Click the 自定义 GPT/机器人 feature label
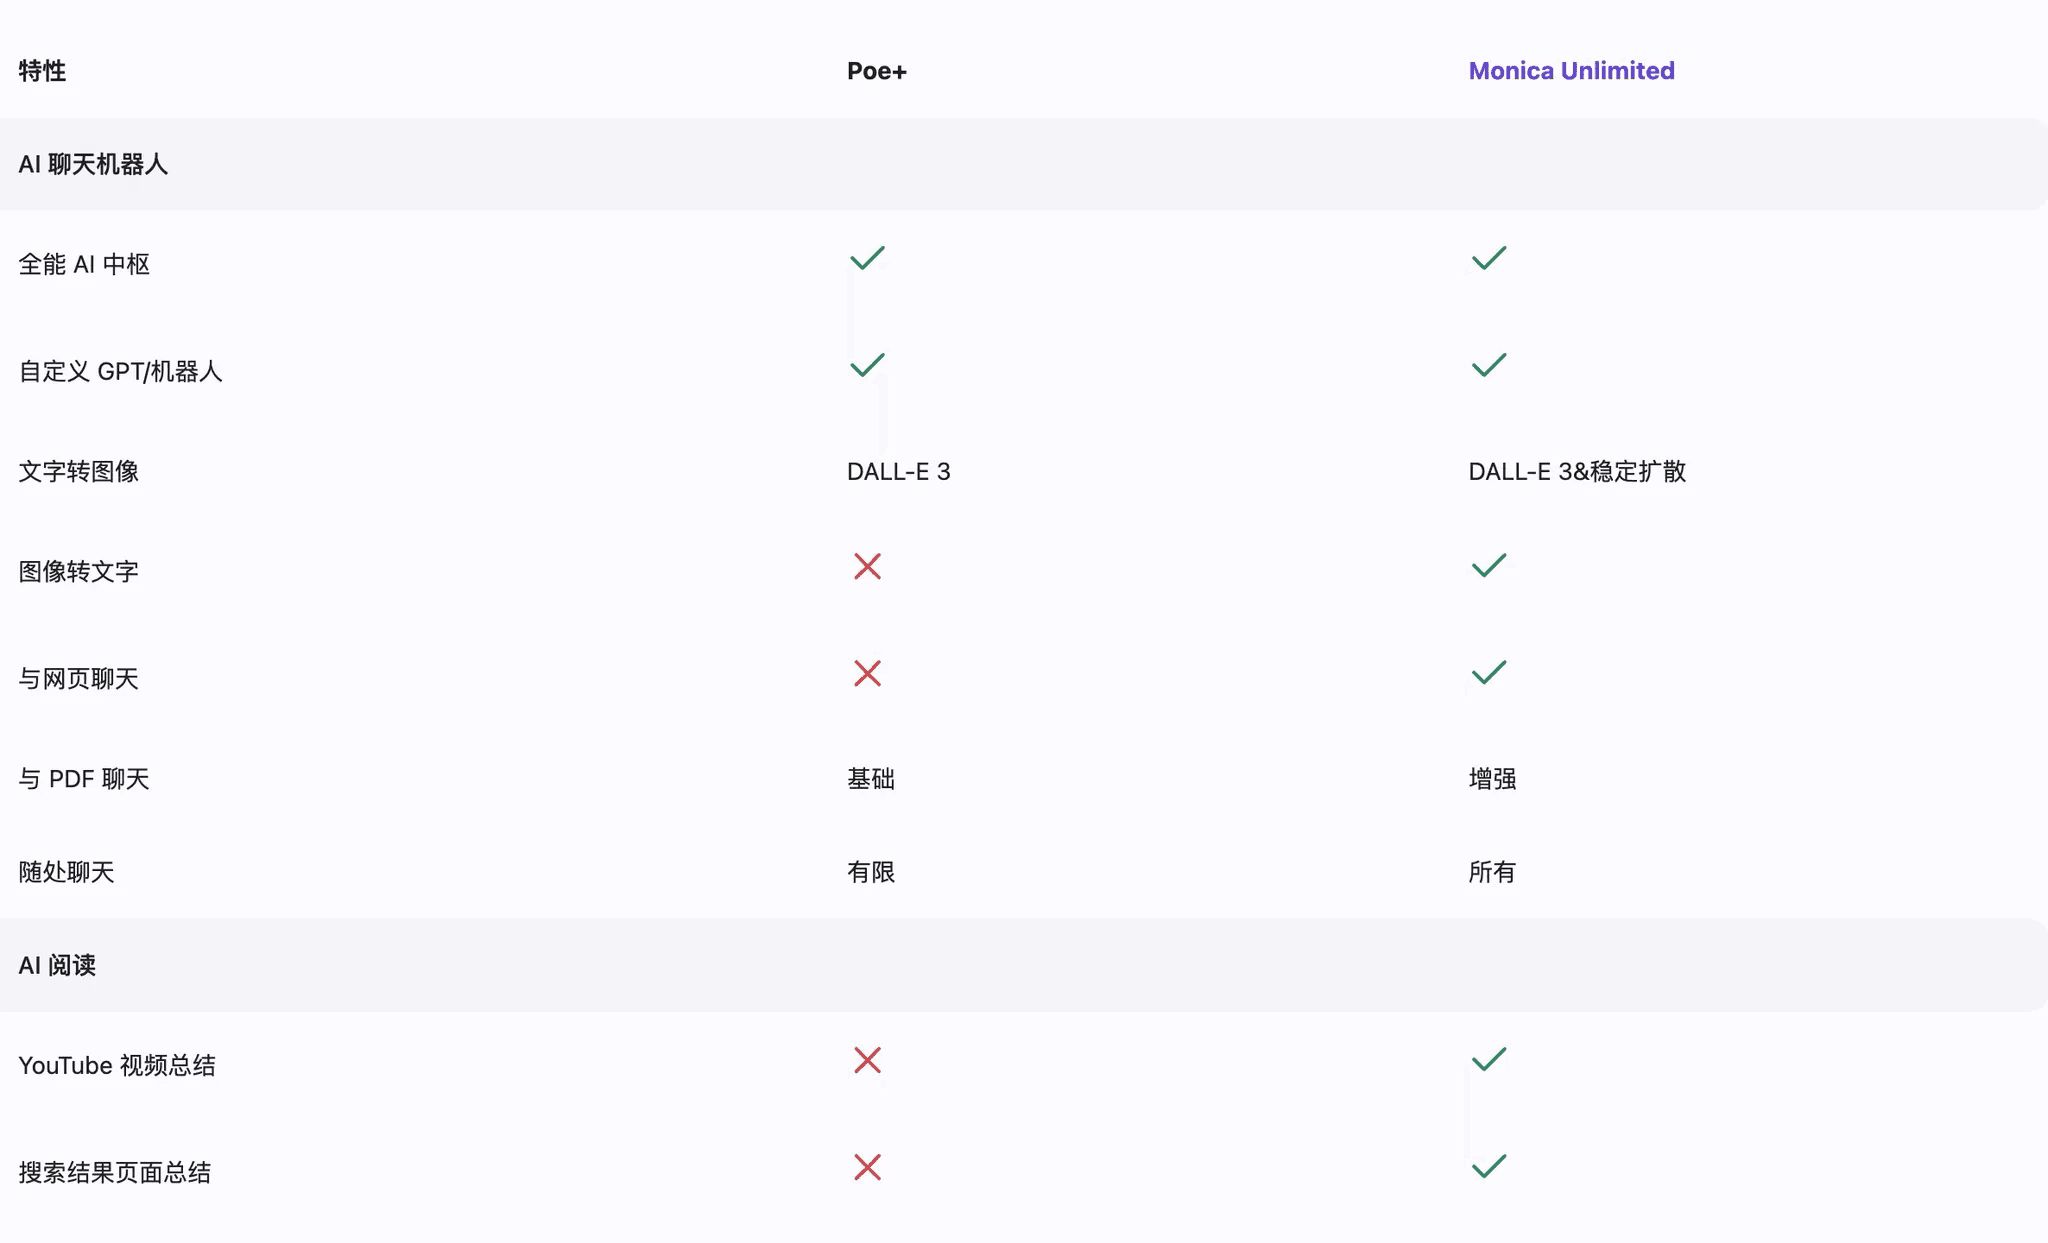Image resolution: width=2048 pixels, height=1243 pixels. tap(120, 371)
